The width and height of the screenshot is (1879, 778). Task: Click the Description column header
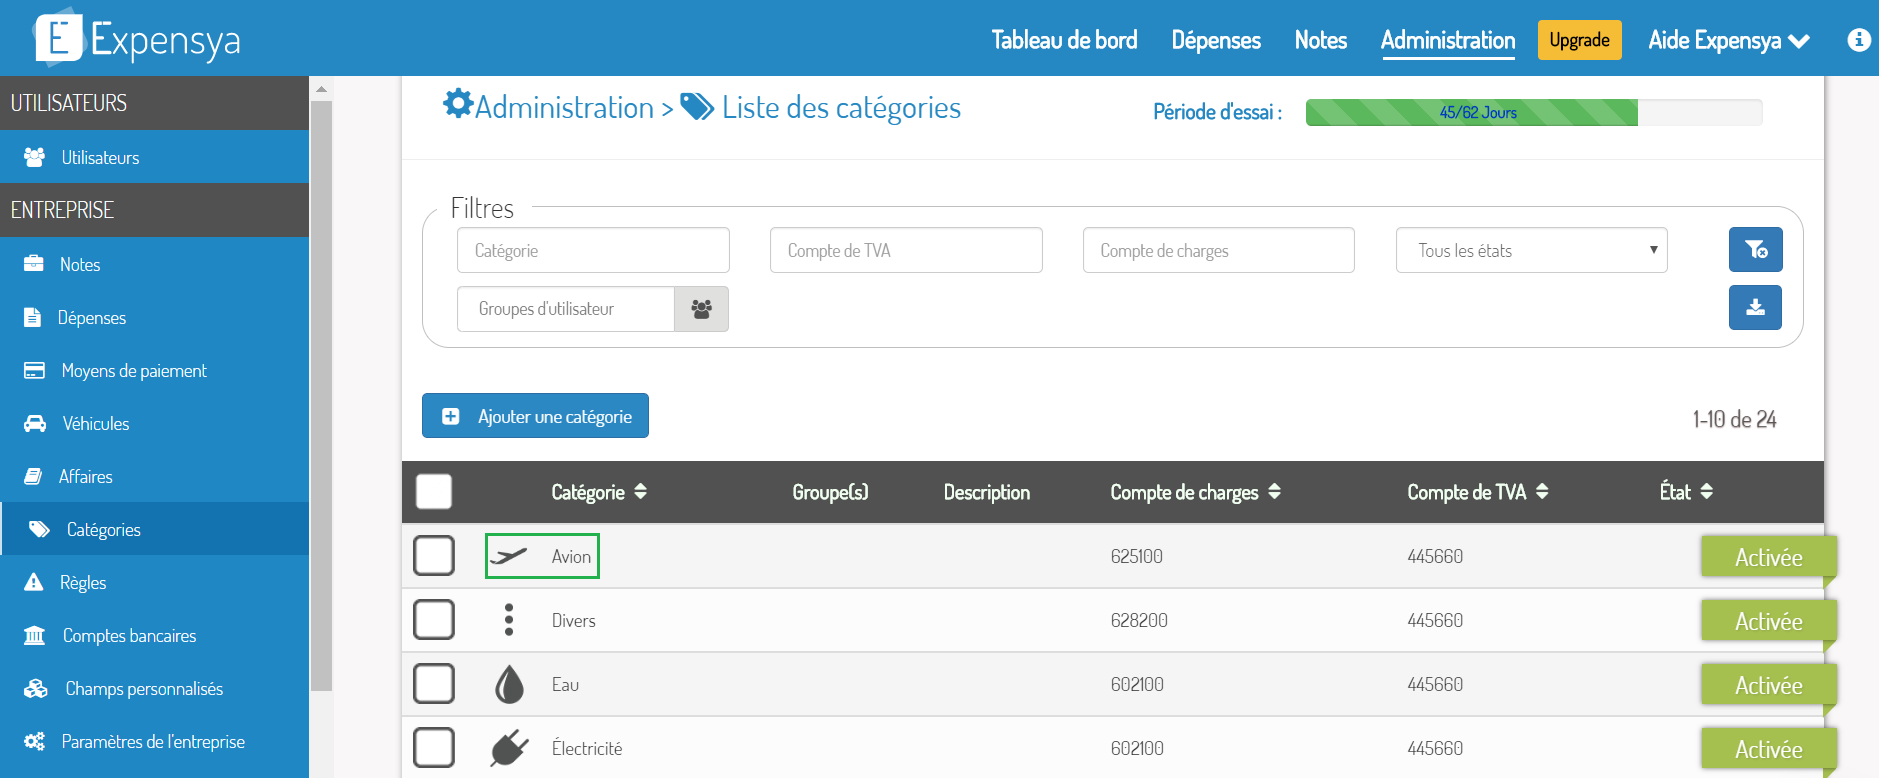tap(987, 492)
